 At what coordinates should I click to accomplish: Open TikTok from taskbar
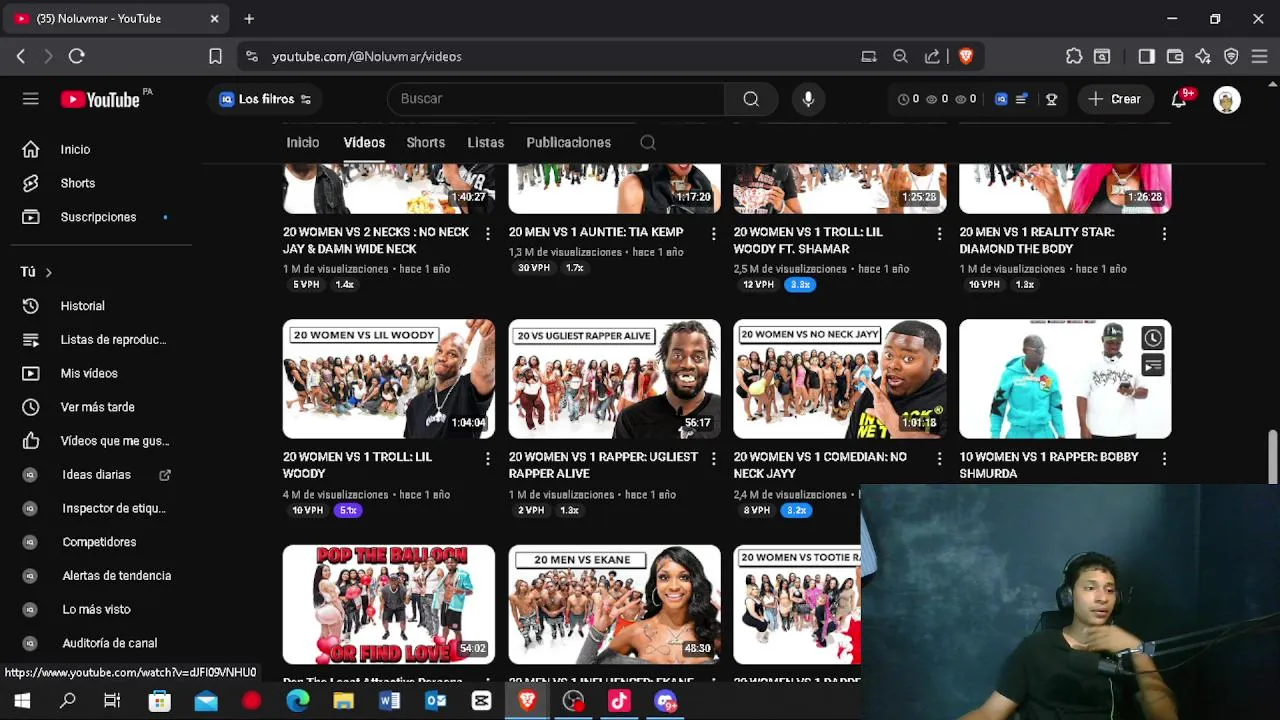[x=619, y=701]
